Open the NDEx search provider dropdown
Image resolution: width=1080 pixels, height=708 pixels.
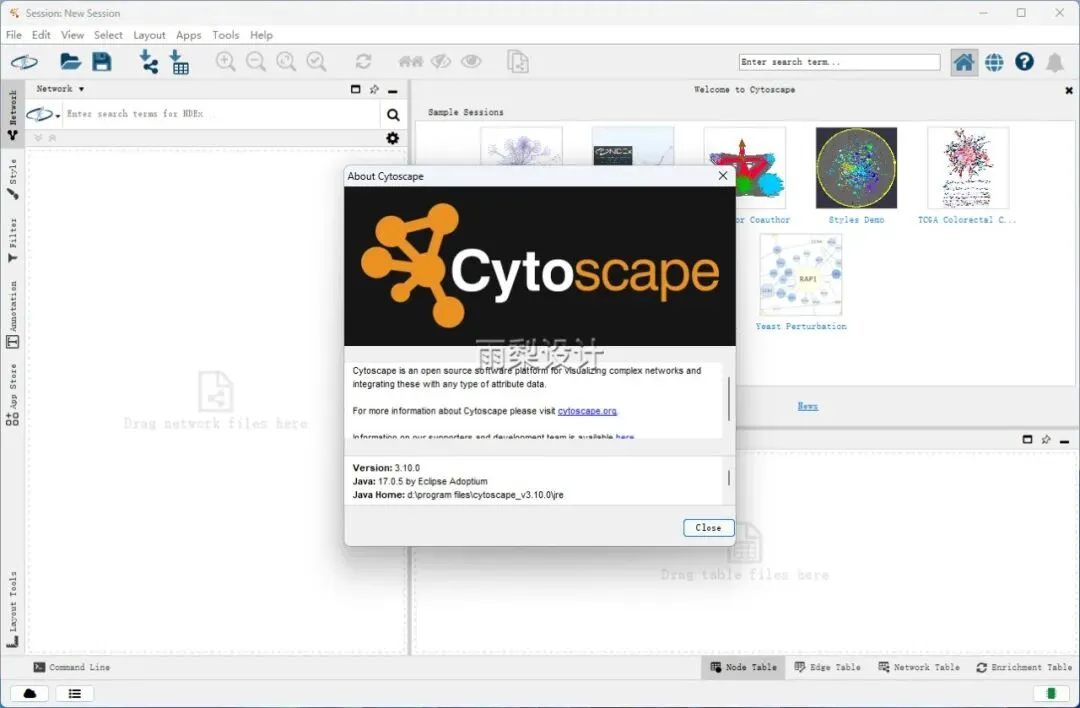43,114
